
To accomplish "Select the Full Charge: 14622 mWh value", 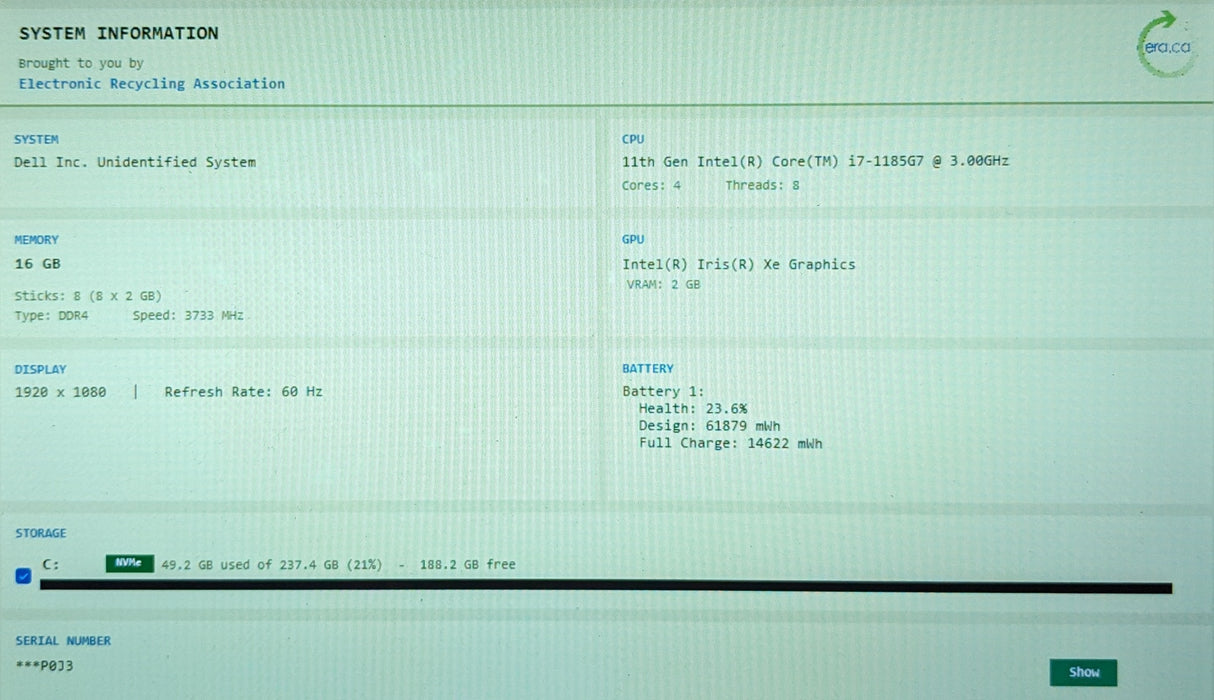I will coord(731,443).
